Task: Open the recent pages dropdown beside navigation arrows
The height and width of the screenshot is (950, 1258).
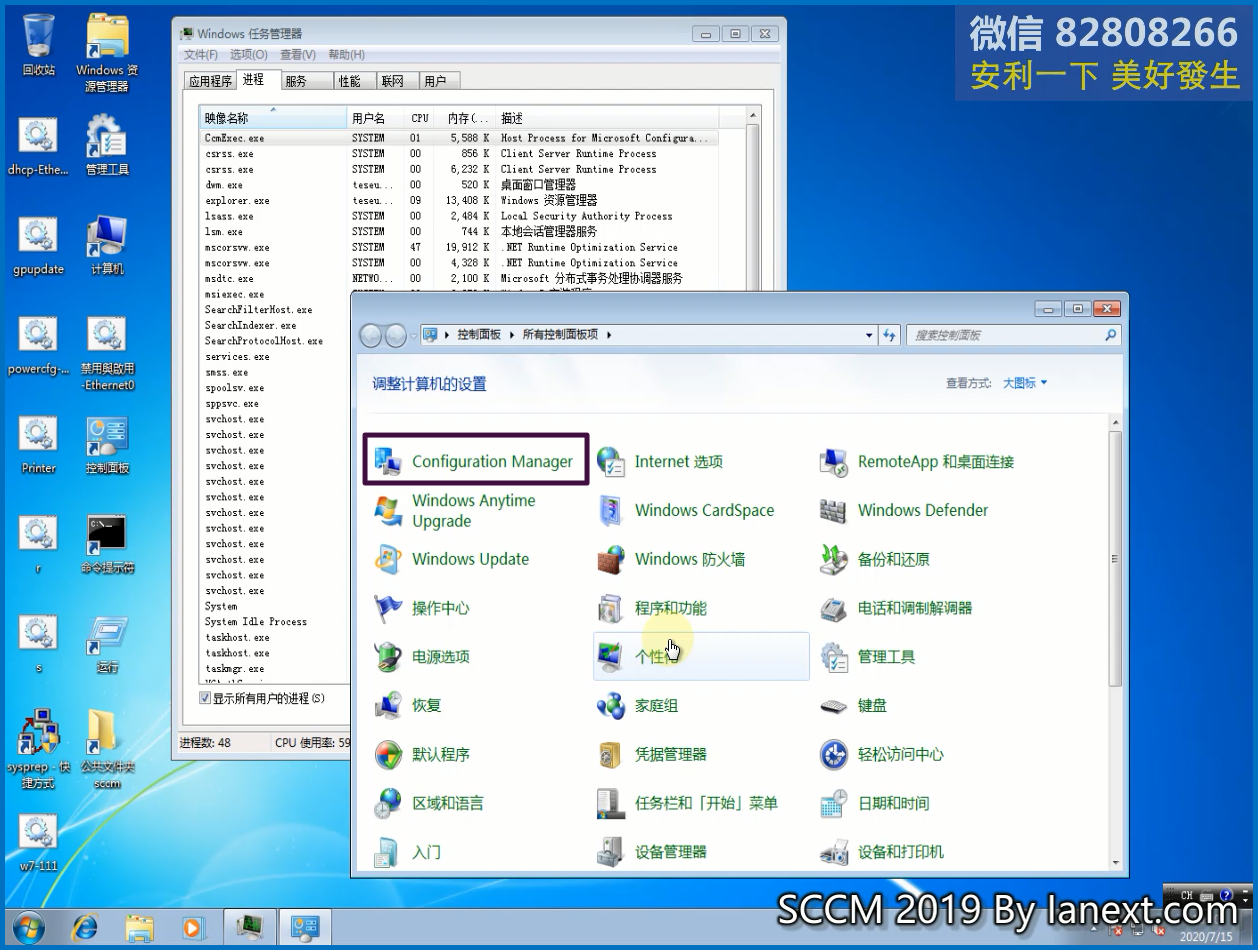Action: (415, 336)
